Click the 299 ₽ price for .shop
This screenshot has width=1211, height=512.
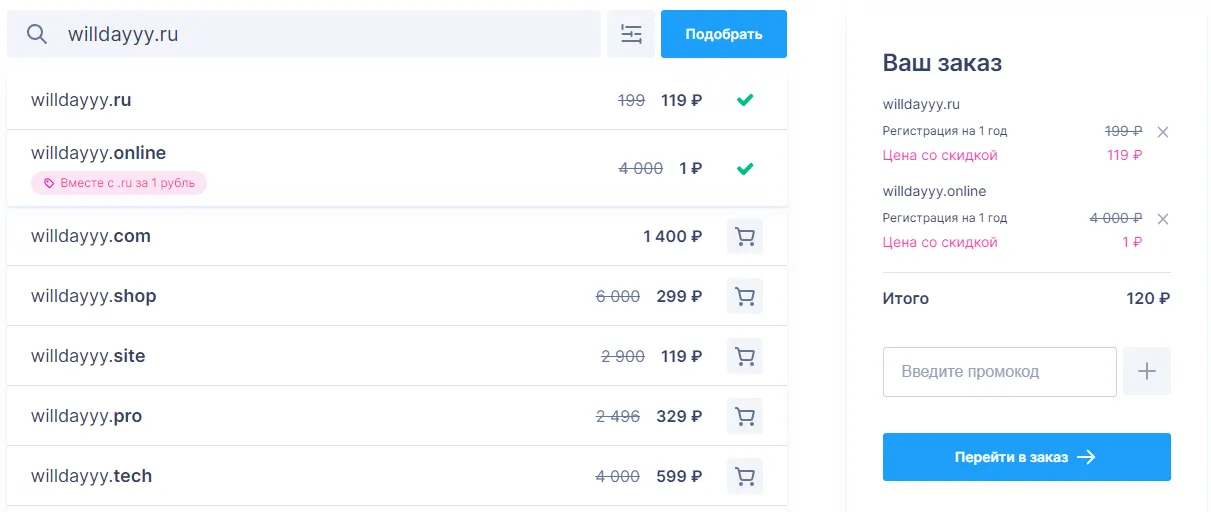680,297
